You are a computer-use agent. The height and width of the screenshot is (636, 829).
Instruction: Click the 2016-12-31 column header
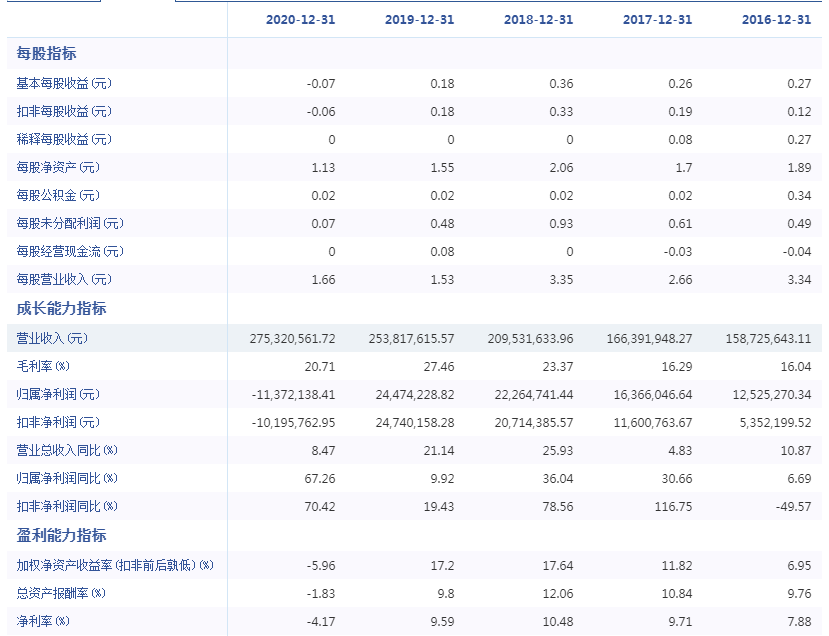[x=776, y=20]
